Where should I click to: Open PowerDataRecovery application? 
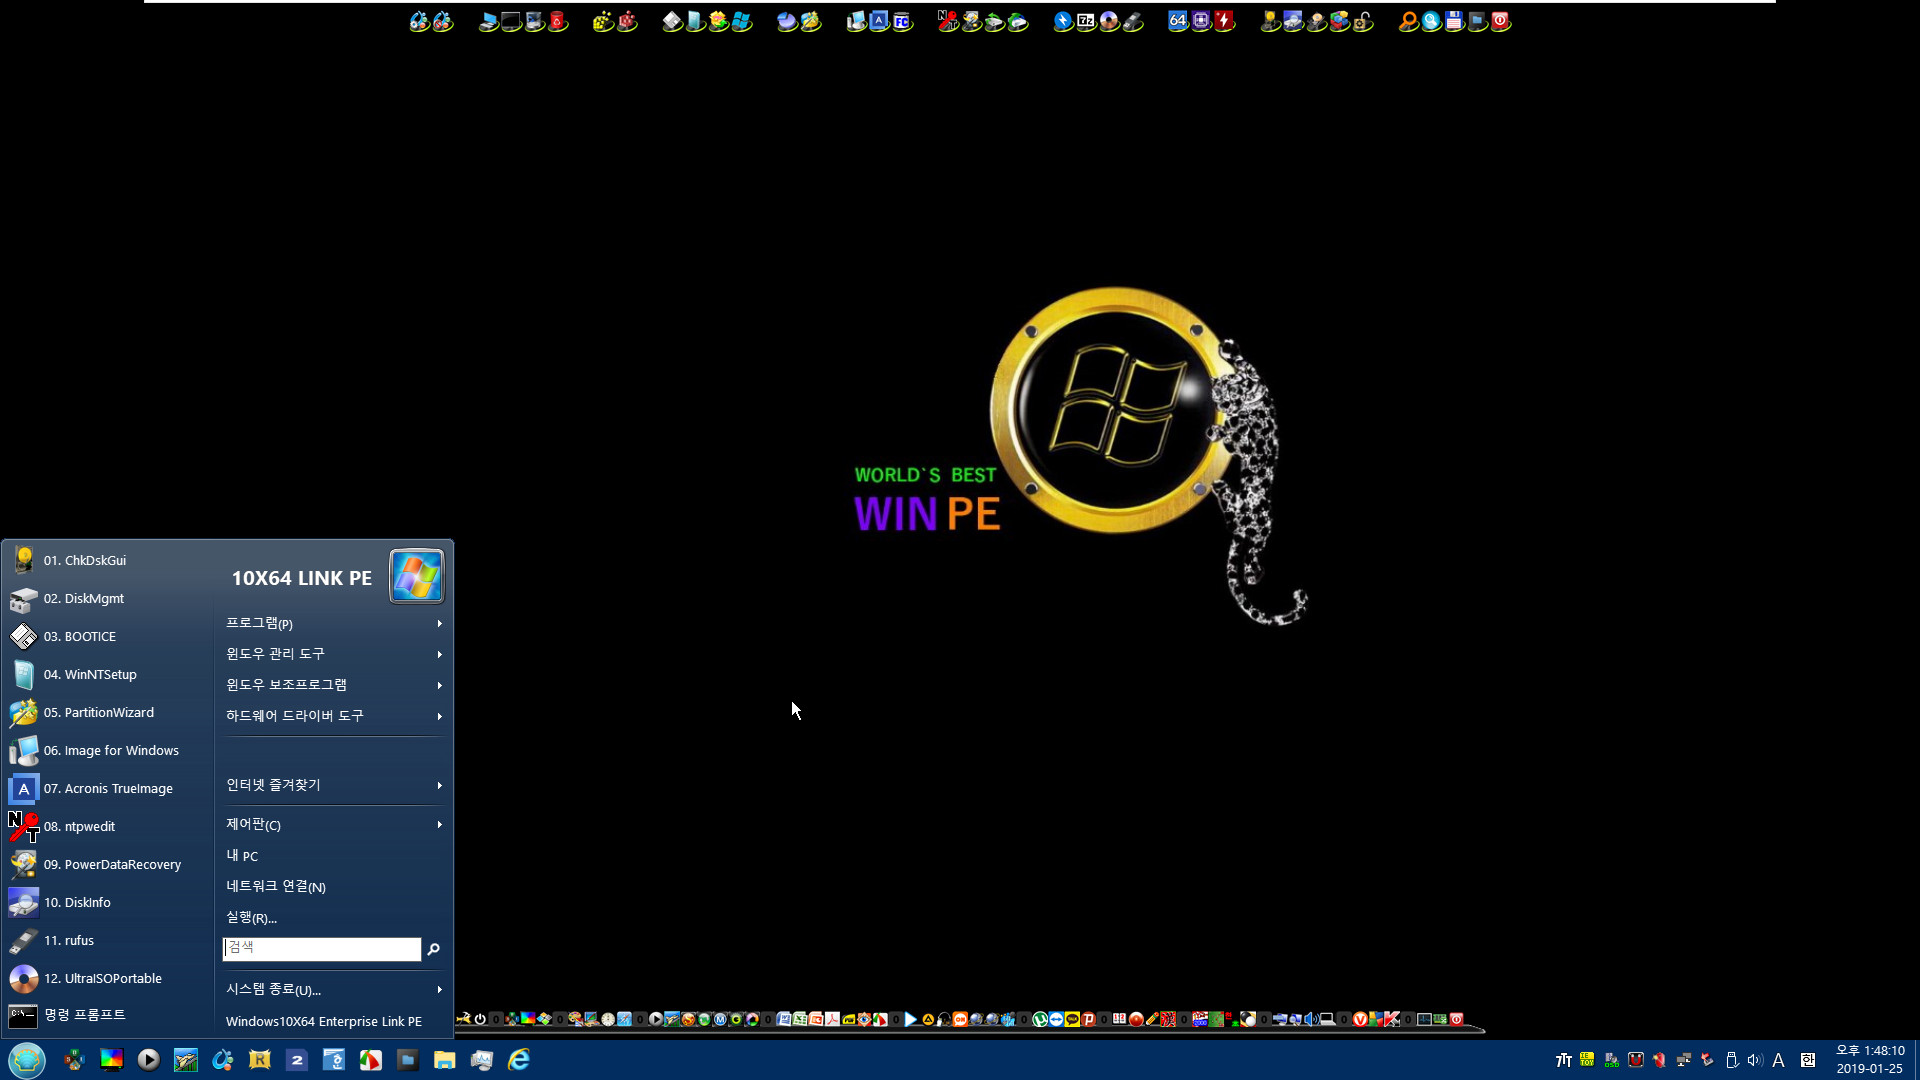[x=112, y=864]
